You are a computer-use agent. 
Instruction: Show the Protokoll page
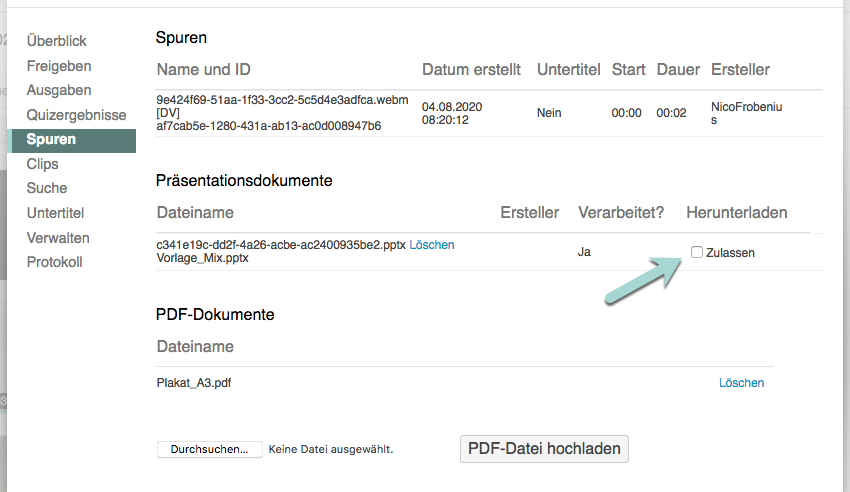(55, 262)
